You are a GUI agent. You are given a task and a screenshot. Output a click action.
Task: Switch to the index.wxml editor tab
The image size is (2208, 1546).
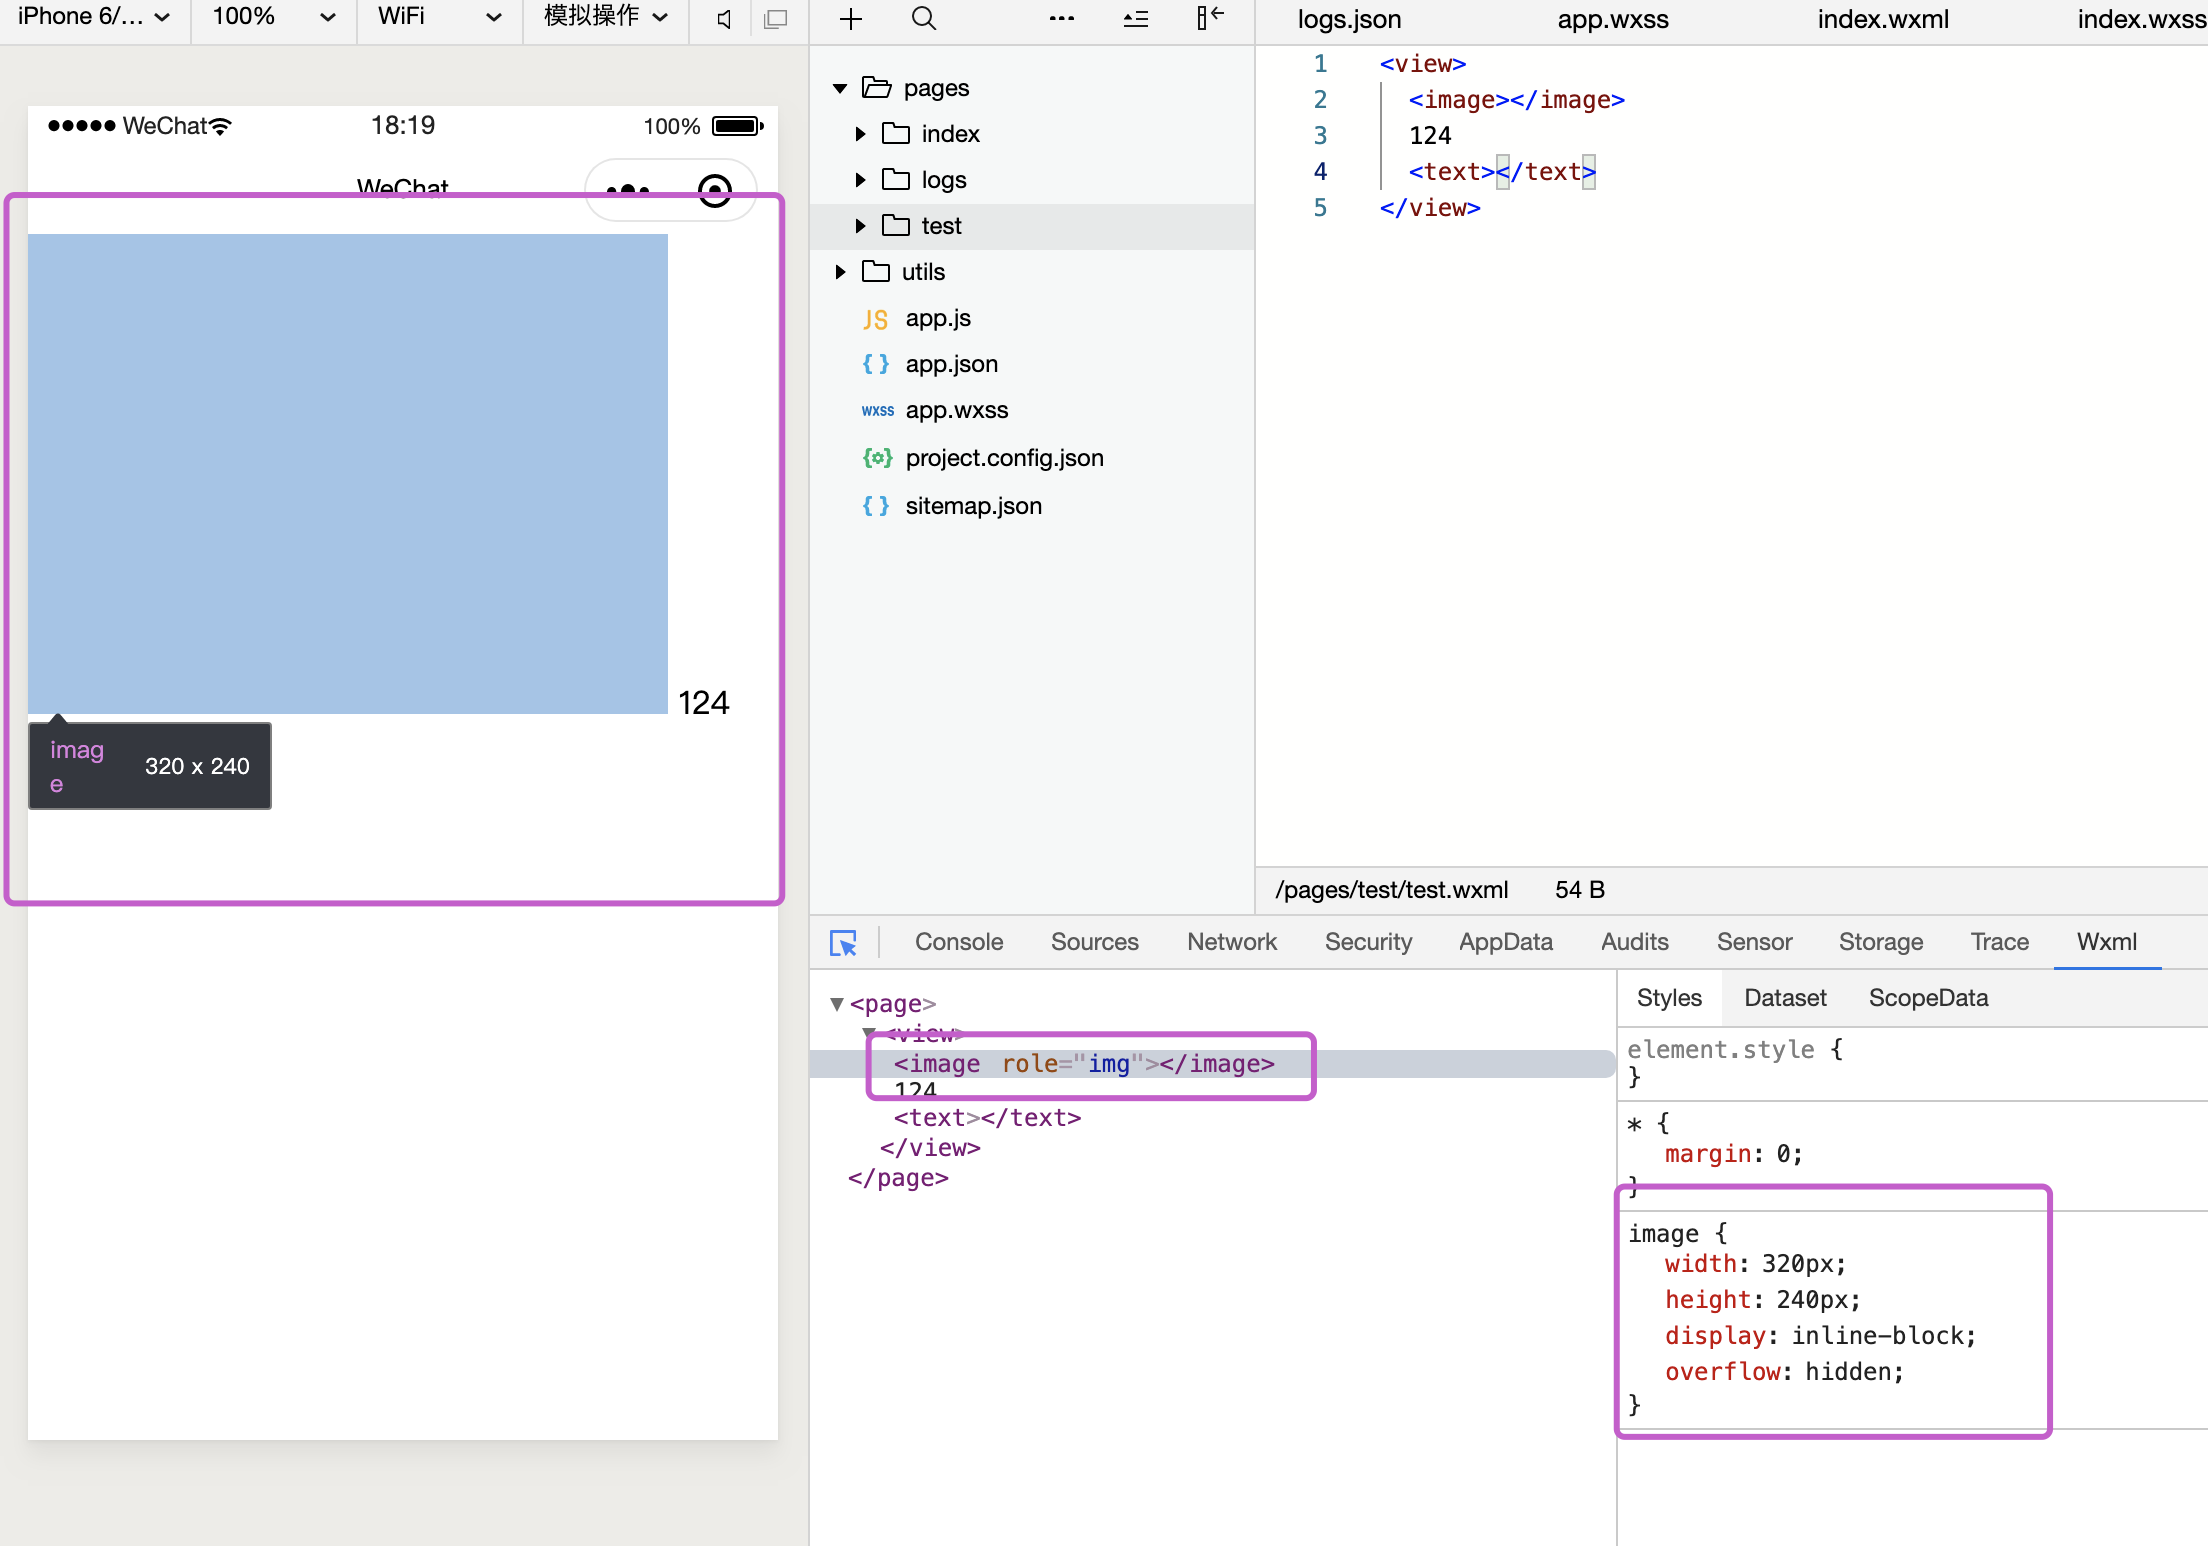tap(1882, 20)
